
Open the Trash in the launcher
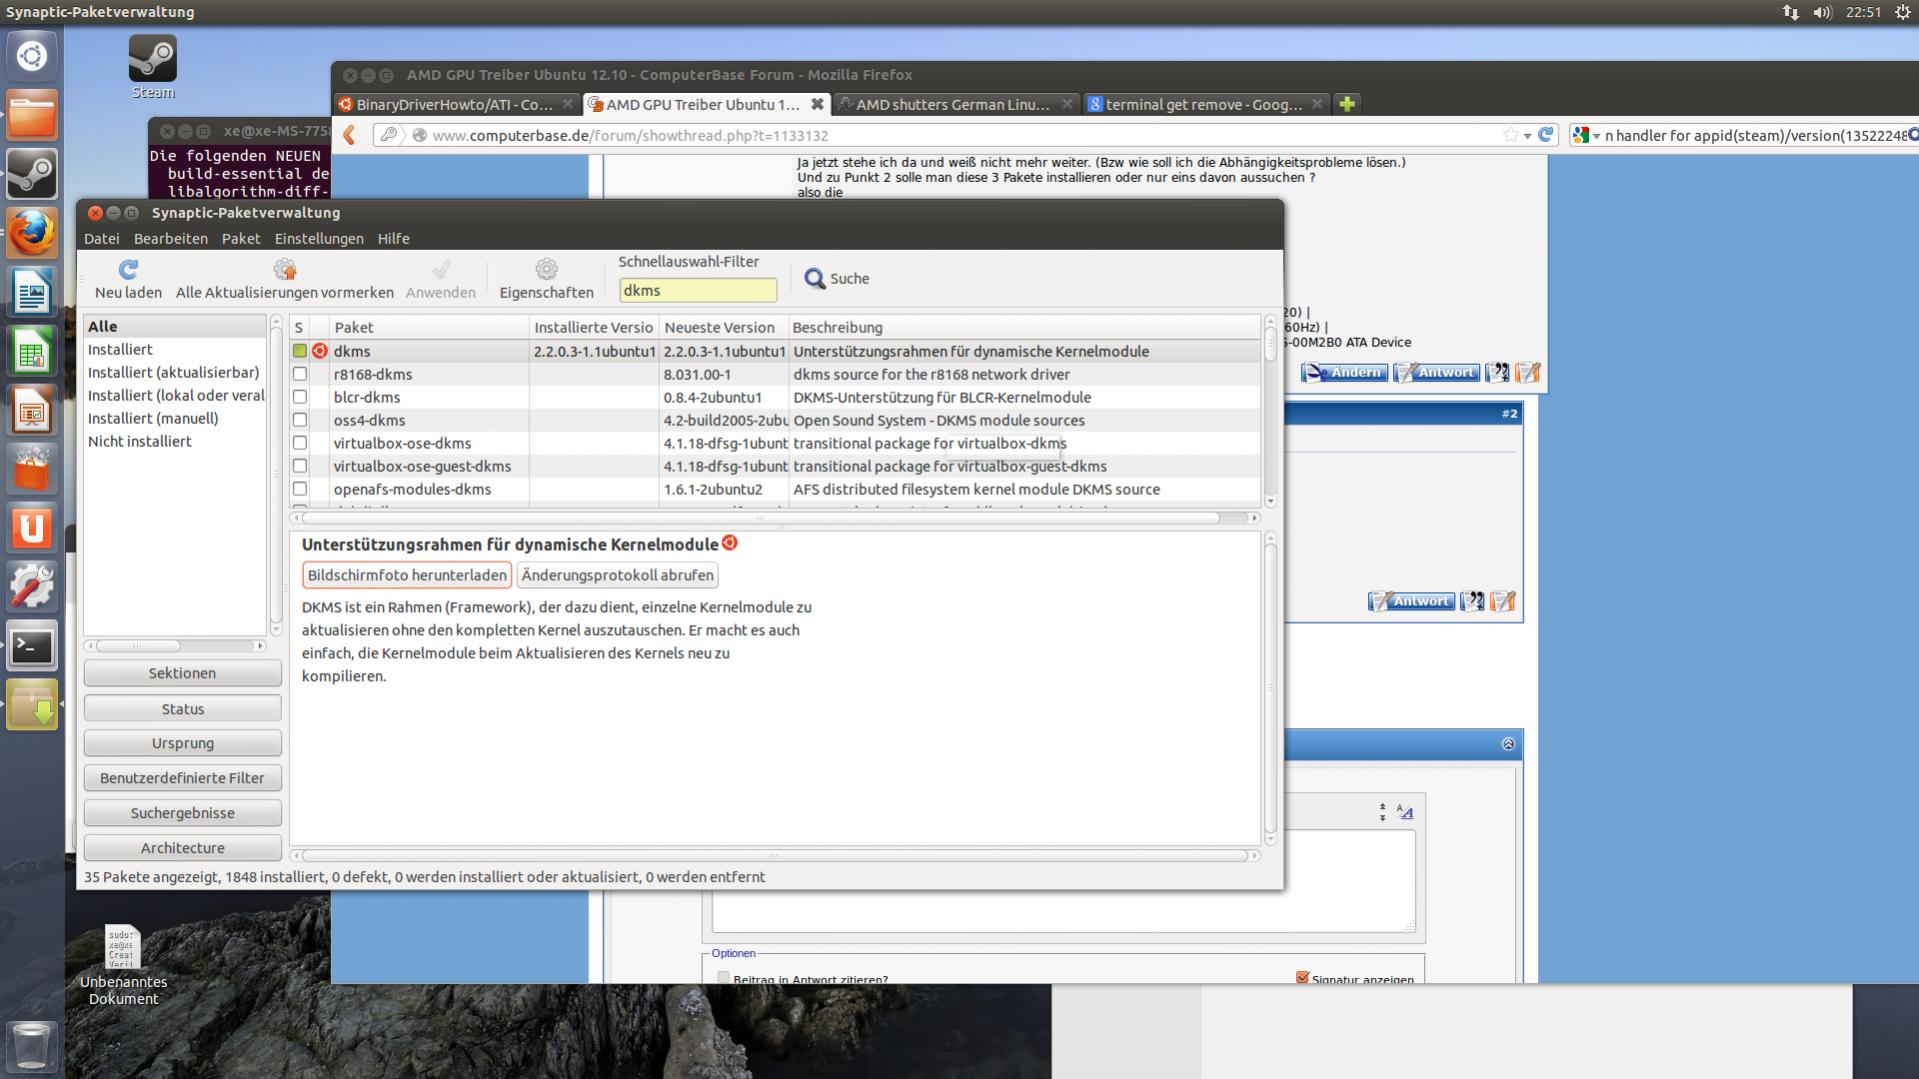[x=32, y=1046]
